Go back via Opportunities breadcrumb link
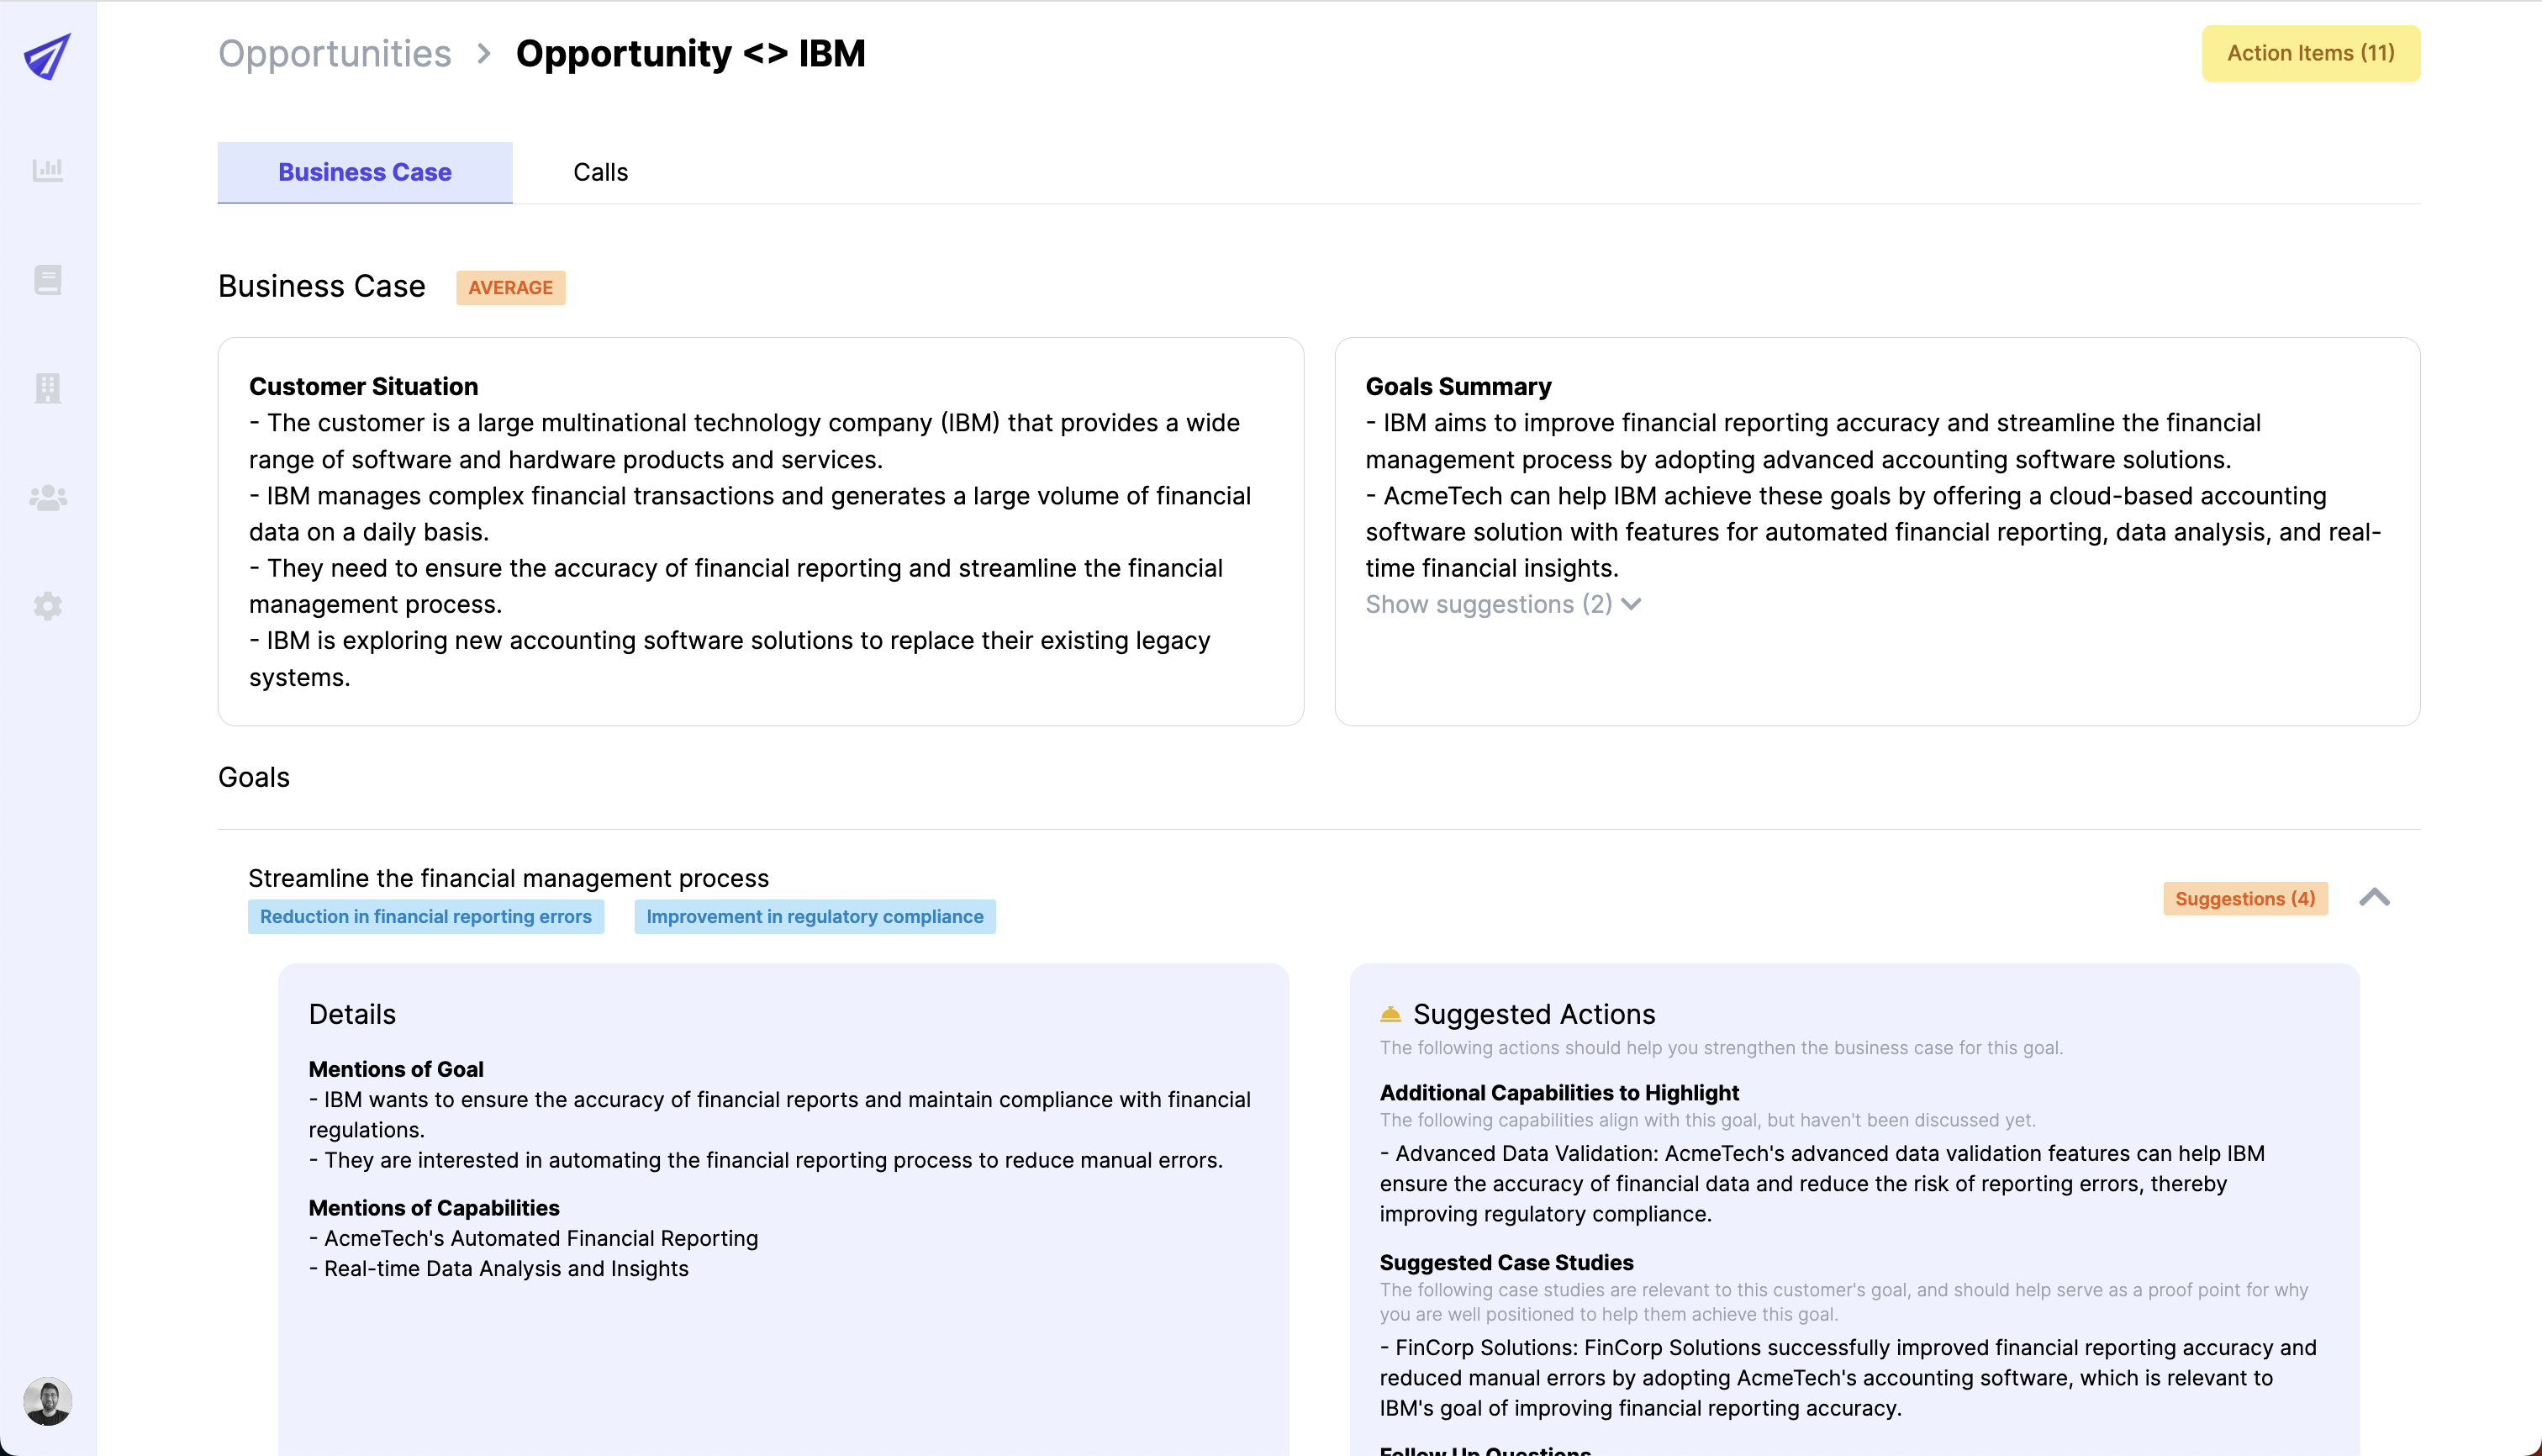This screenshot has height=1456, width=2542. coord(334,53)
